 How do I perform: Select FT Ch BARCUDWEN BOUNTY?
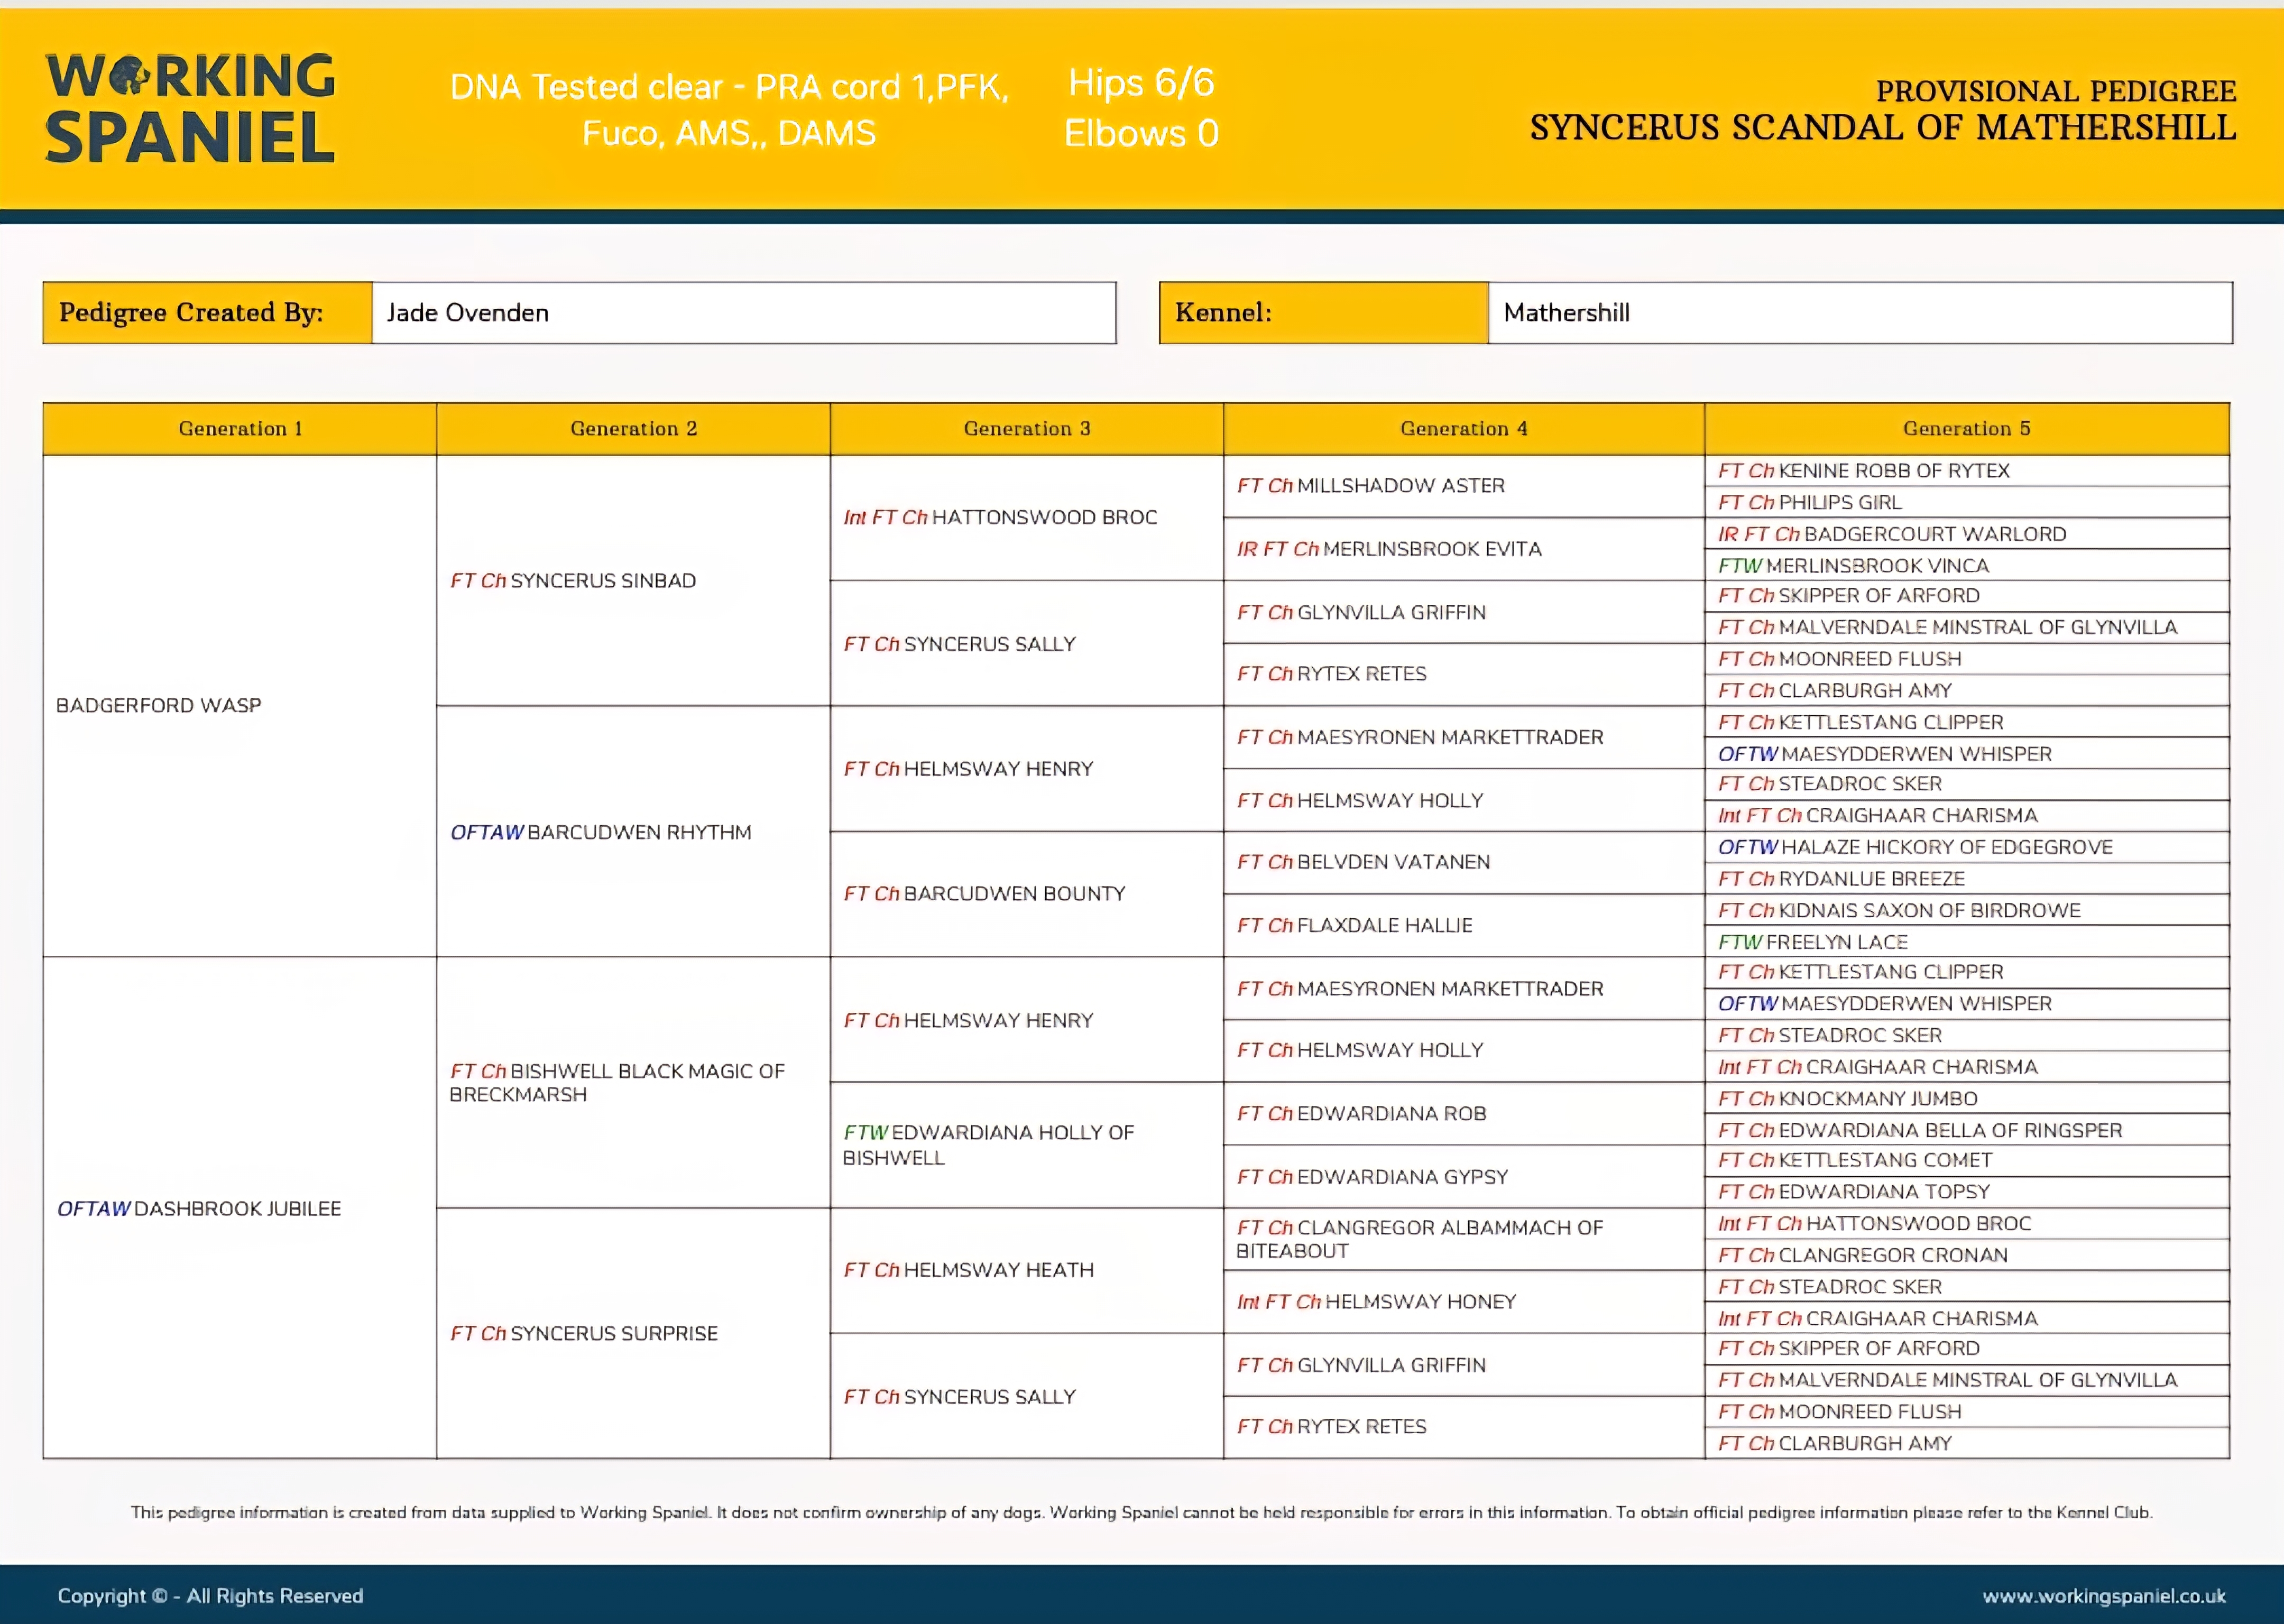pyautogui.click(x=984, y=894)
